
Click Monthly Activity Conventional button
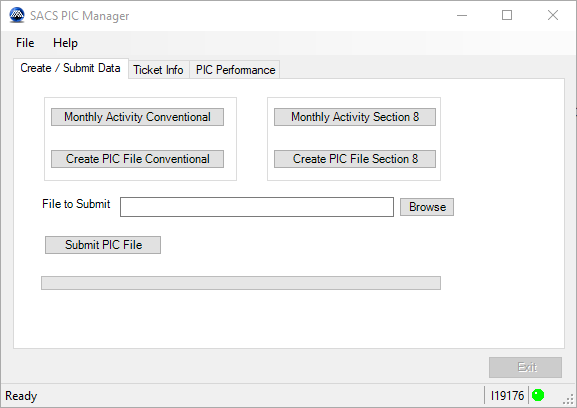coord(137,117)
